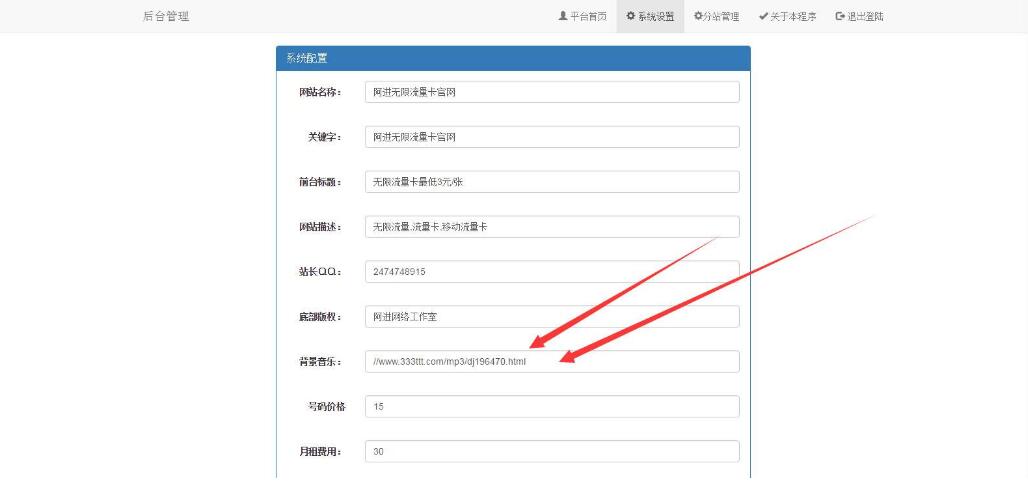This screenshot has height=501, width=1028.
Task: Click the 网站名称 label
Action: [320, 92]
